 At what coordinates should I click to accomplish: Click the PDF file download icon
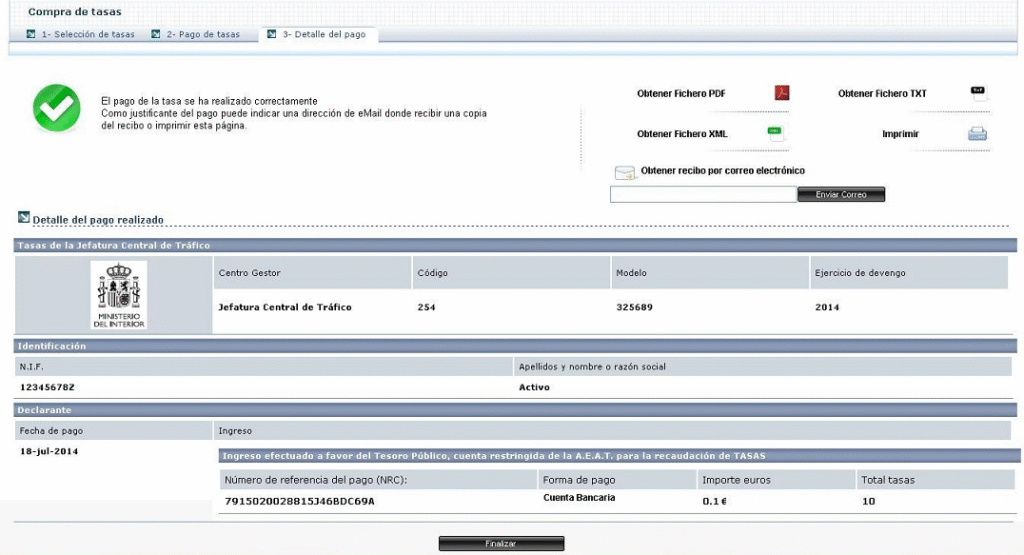click(782, 93)
